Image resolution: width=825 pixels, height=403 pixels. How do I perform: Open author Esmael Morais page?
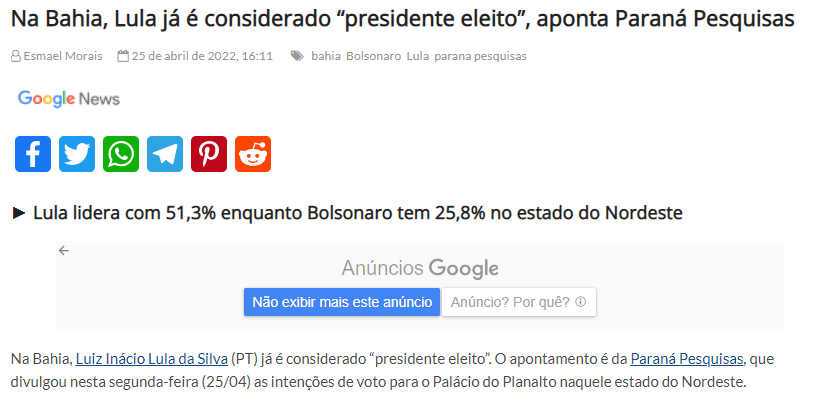tap(62, 56)
